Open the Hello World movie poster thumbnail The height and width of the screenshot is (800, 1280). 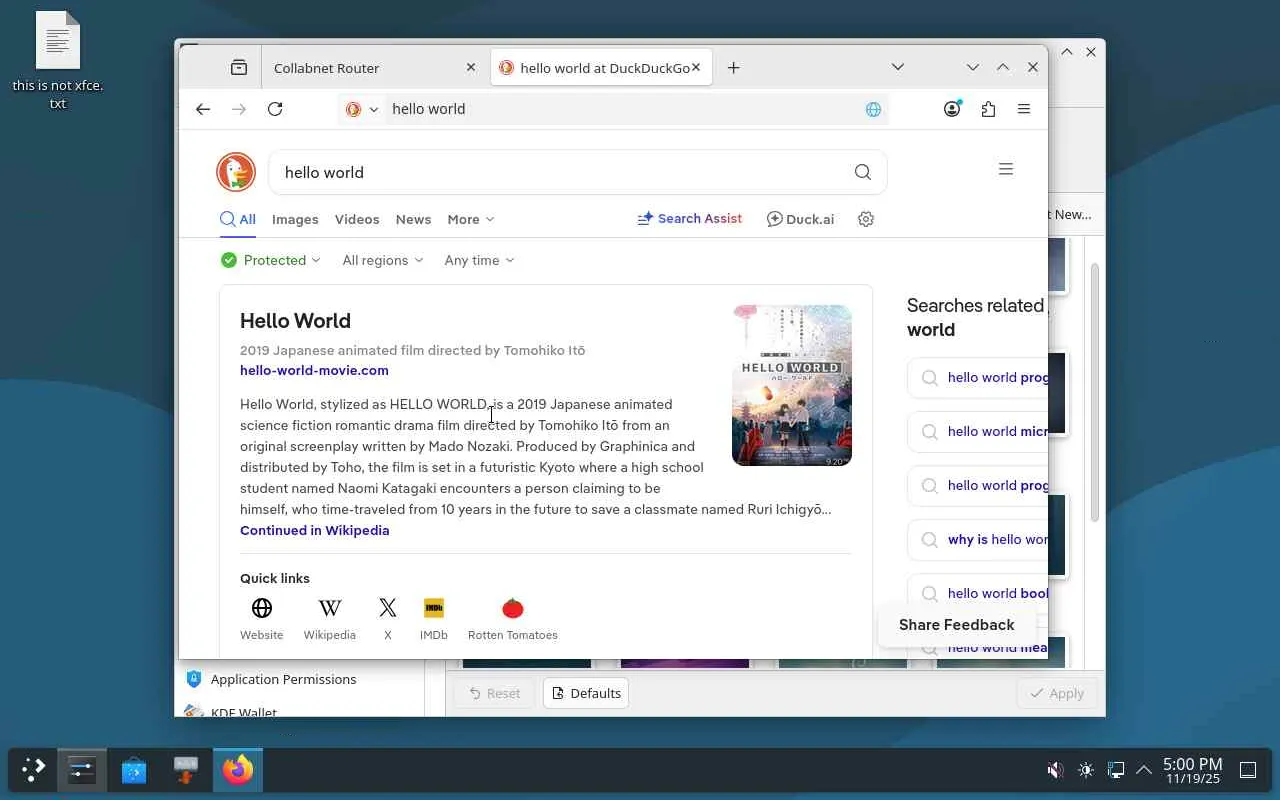click(x=792, y=386)
